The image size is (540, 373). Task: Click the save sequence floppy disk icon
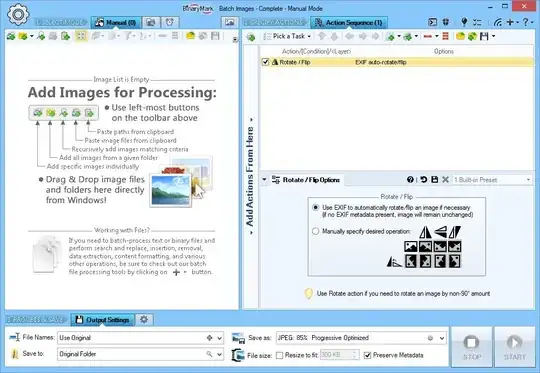[x=484, y=36]
